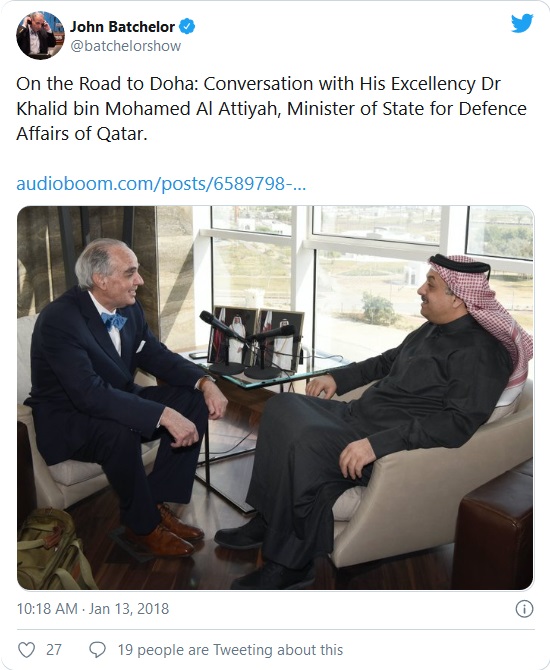Viewport: 550px width, 670px height.
Task: Follow the audioboom.com/posts link
Action: click(161, 184)
